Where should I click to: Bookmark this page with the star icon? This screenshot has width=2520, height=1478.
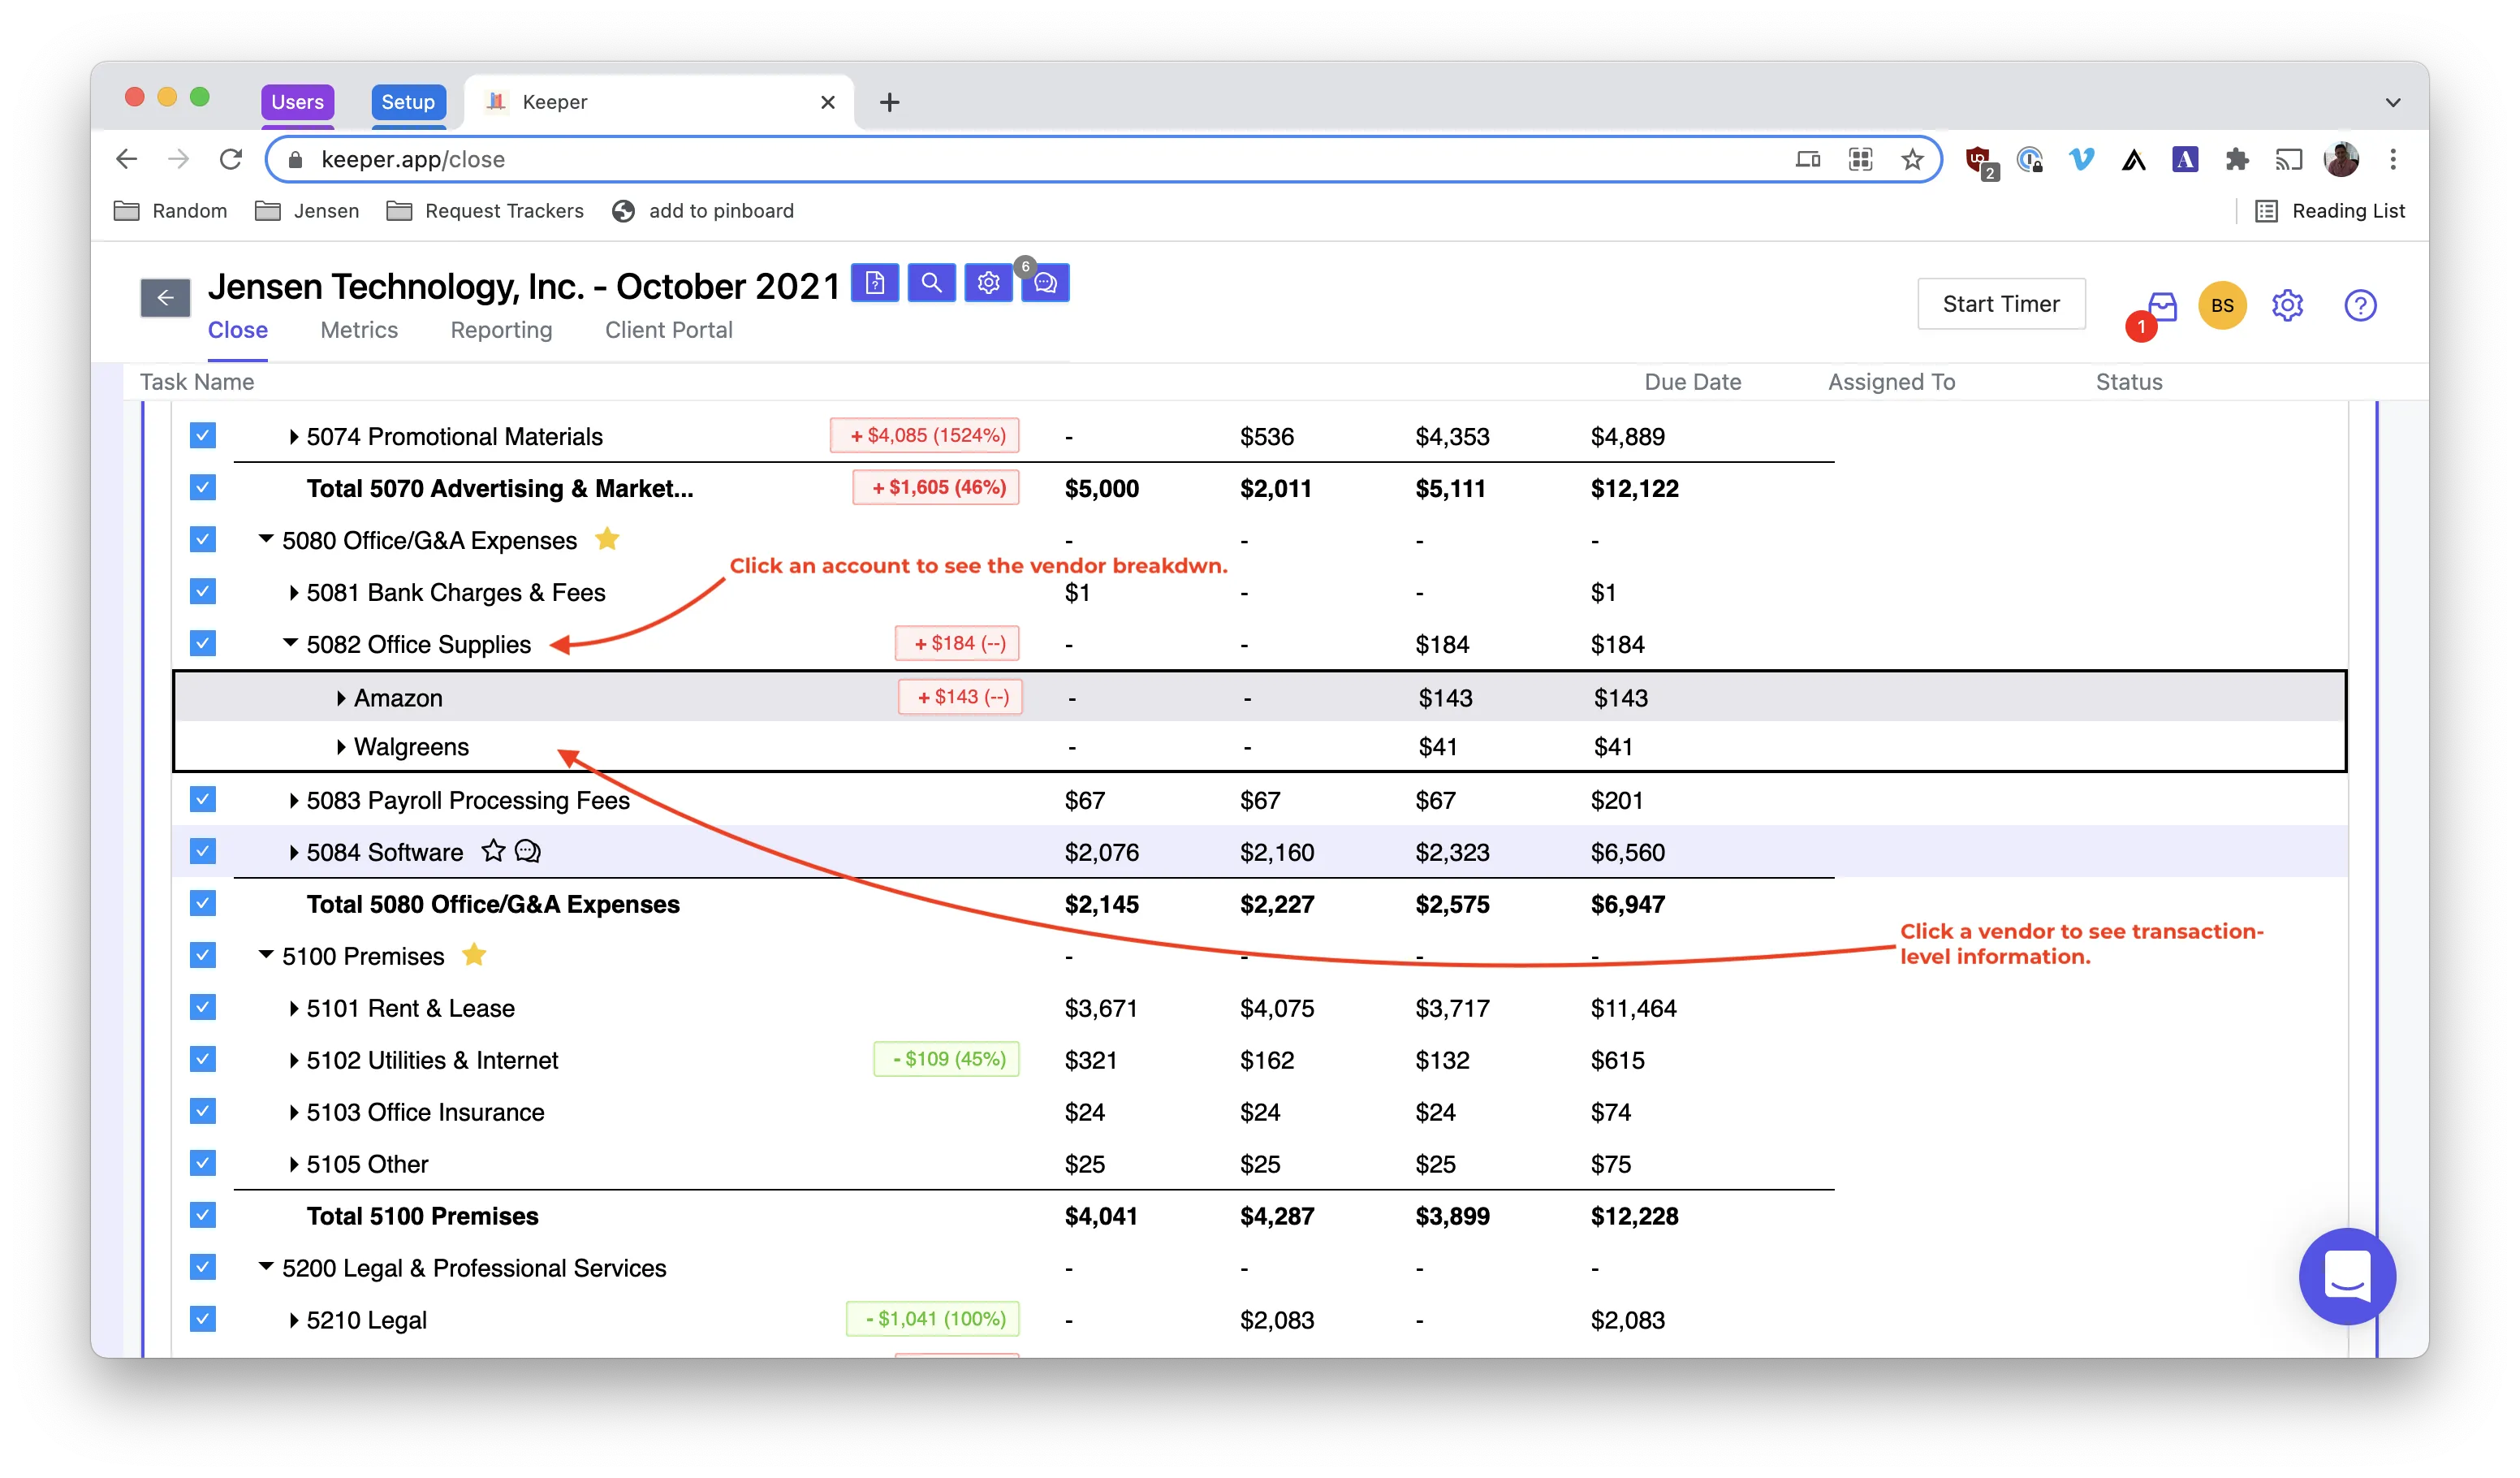(1912, 159)
